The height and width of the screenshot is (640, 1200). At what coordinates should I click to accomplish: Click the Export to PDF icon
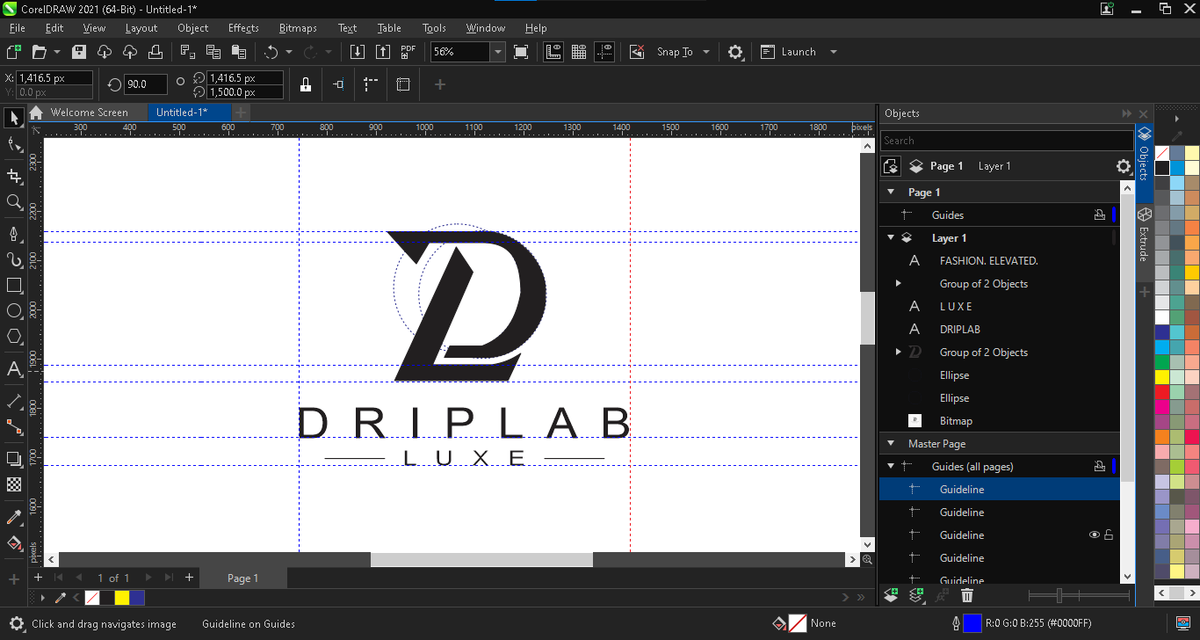(408, 52)
